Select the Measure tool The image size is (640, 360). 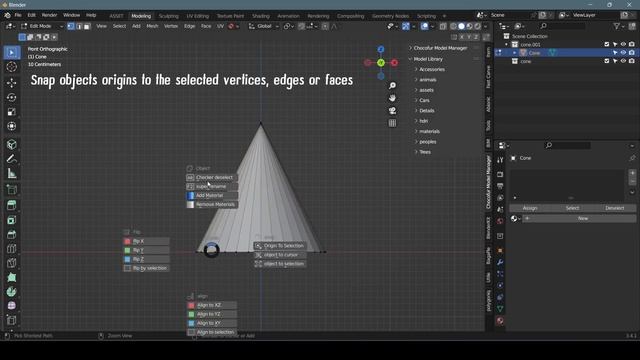(x=11, y=173)
